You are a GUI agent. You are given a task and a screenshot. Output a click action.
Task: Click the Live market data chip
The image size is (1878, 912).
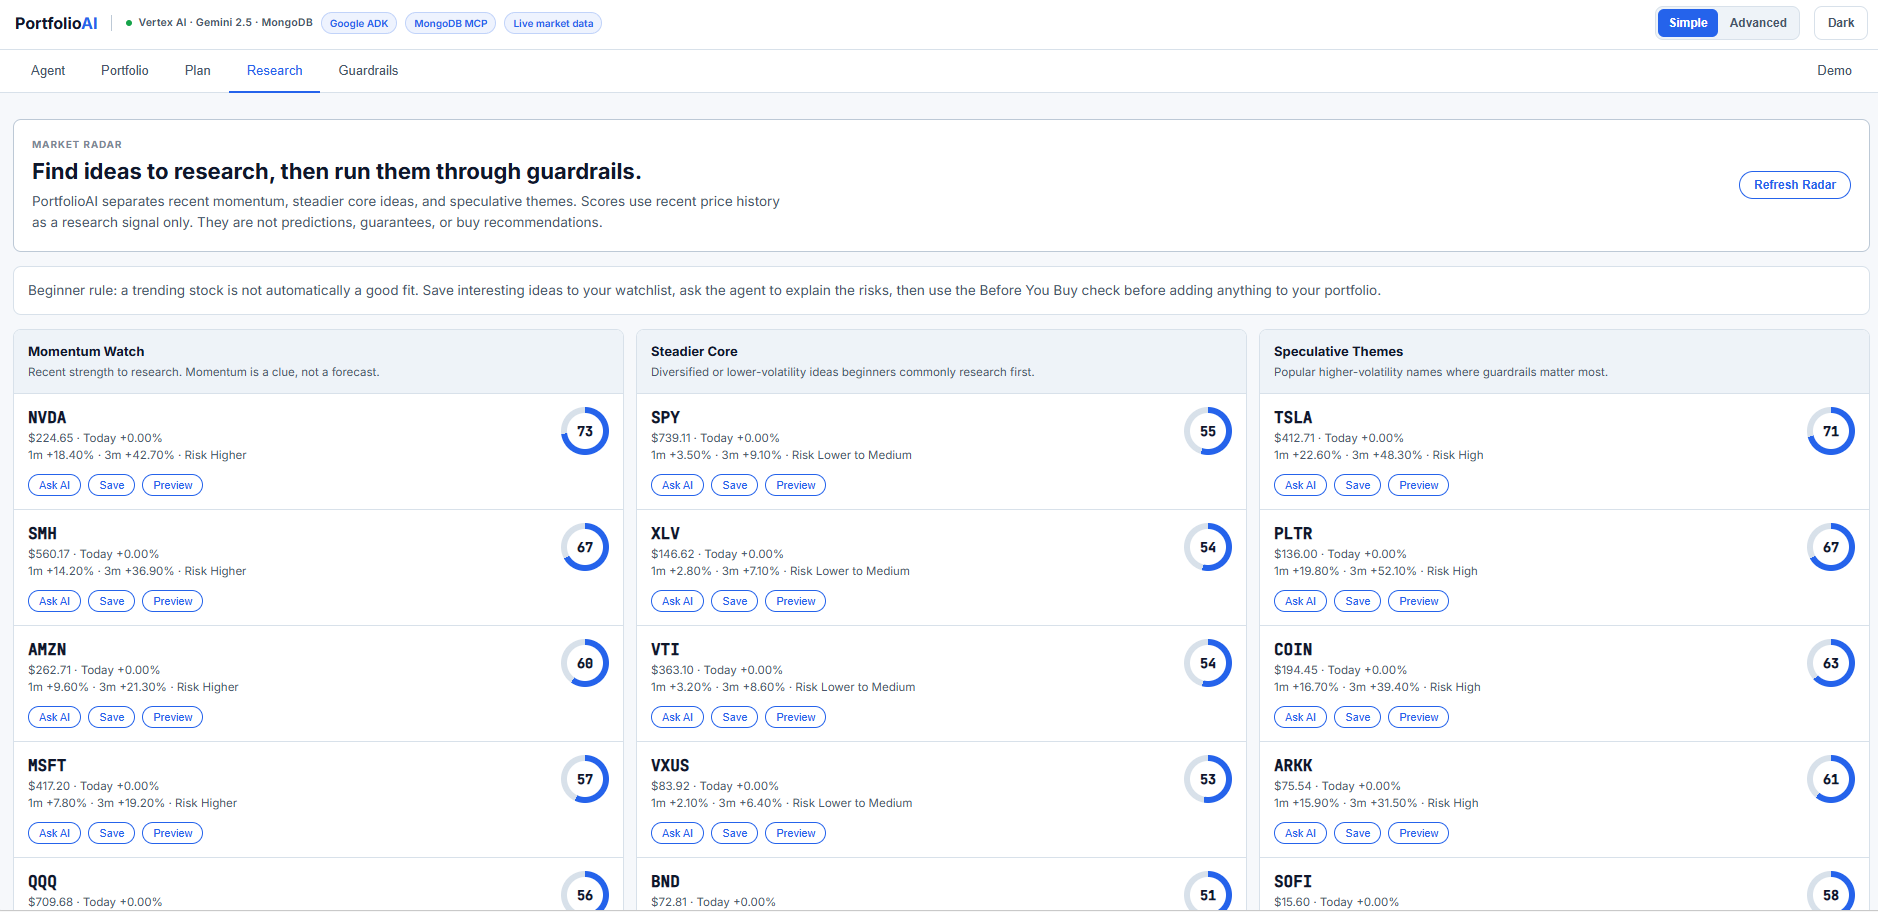point(553,23)
